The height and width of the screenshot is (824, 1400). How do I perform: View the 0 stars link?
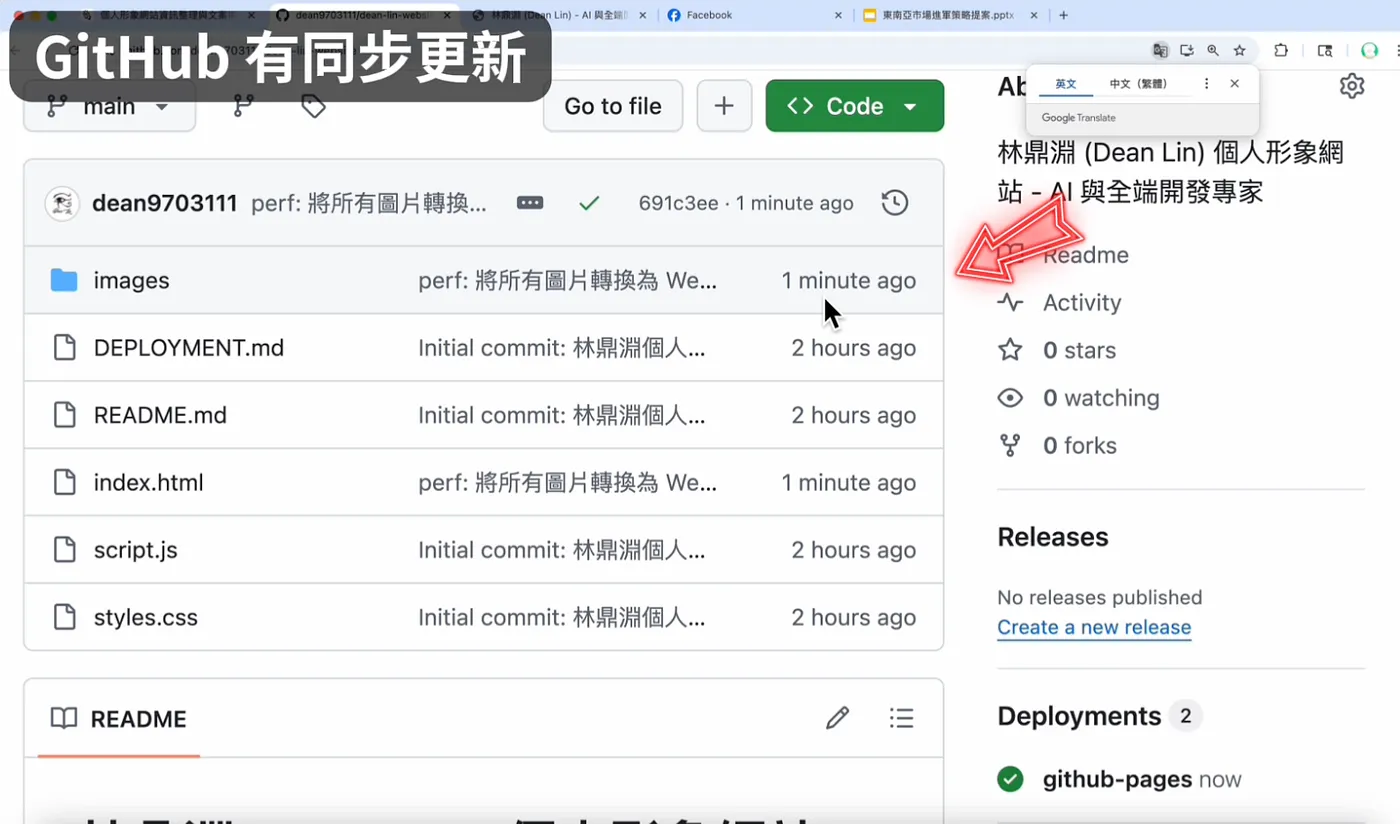pyautogui.click(x=1079, y=350)
